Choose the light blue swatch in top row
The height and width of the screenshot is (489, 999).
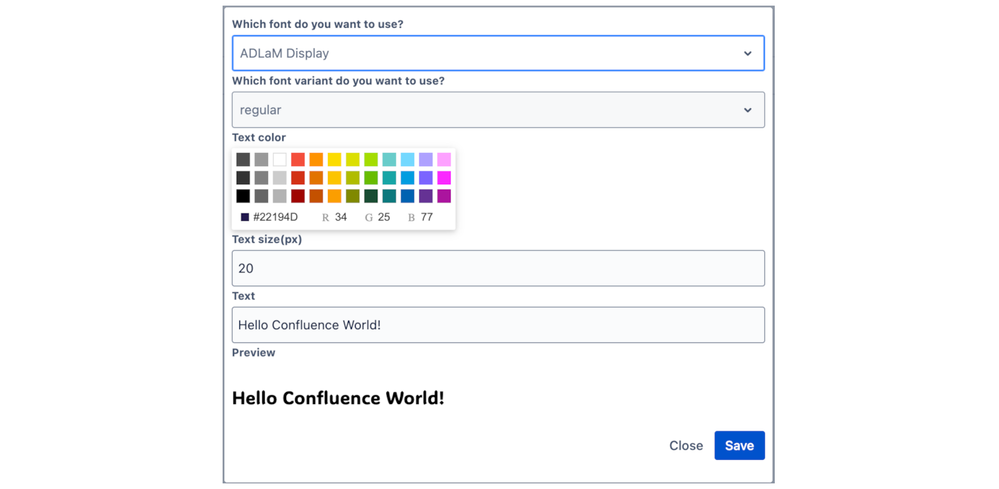click(x=408, y=160)
